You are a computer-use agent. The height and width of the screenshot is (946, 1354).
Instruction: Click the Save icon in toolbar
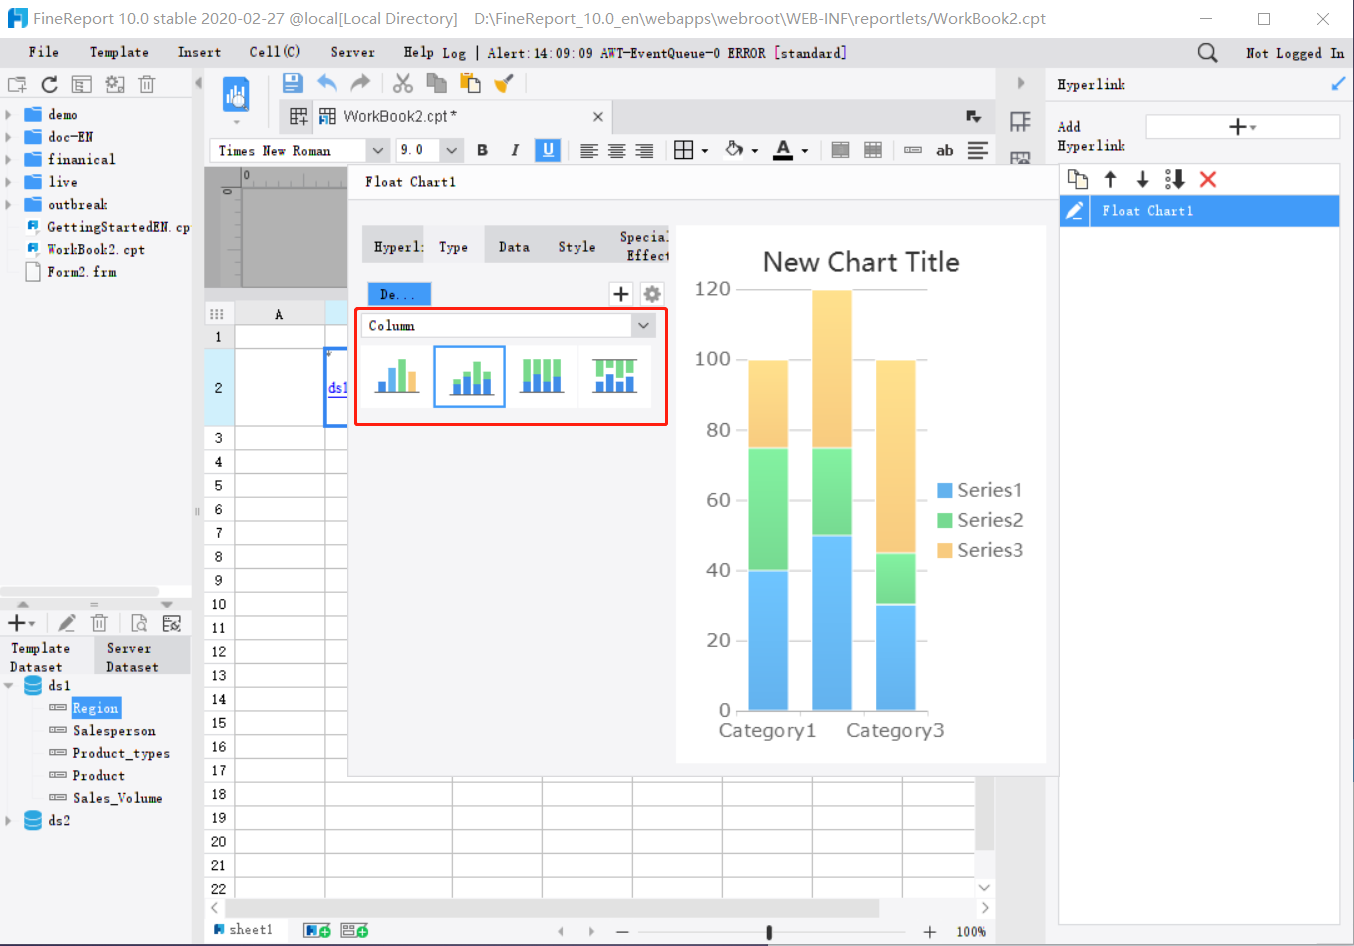coord(292,83)
